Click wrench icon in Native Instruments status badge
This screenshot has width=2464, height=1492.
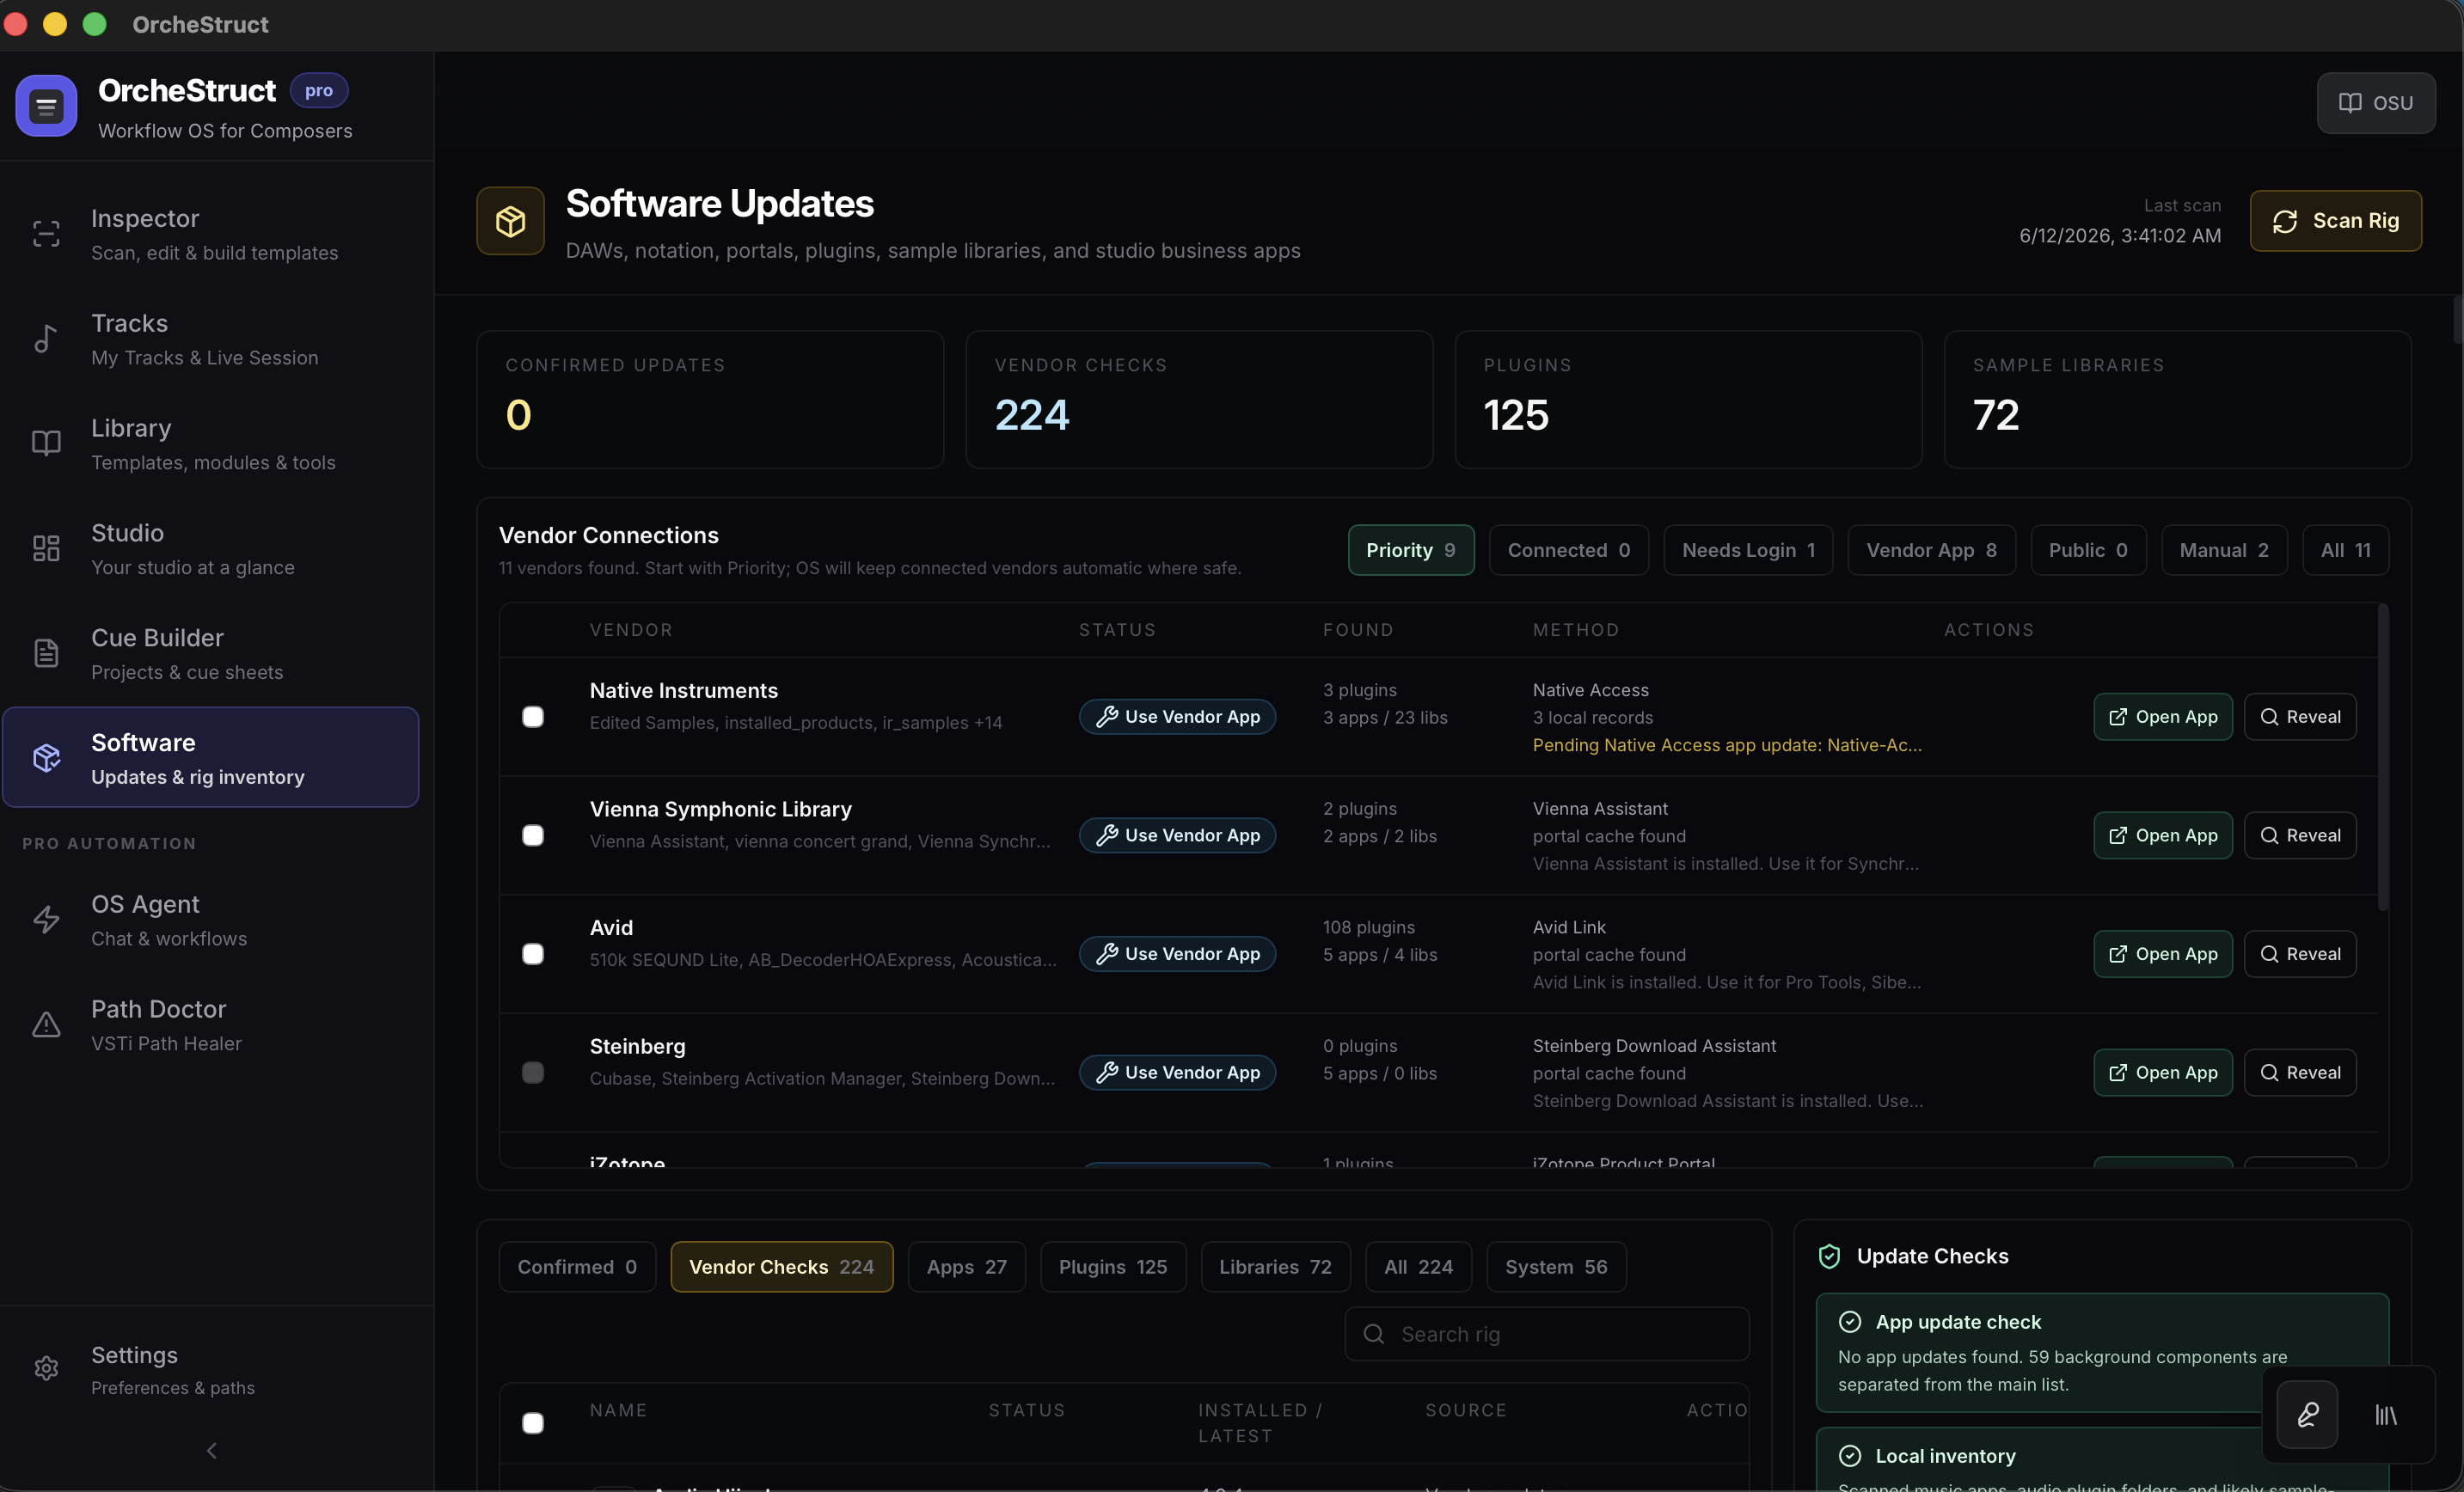pos(1106,717)
